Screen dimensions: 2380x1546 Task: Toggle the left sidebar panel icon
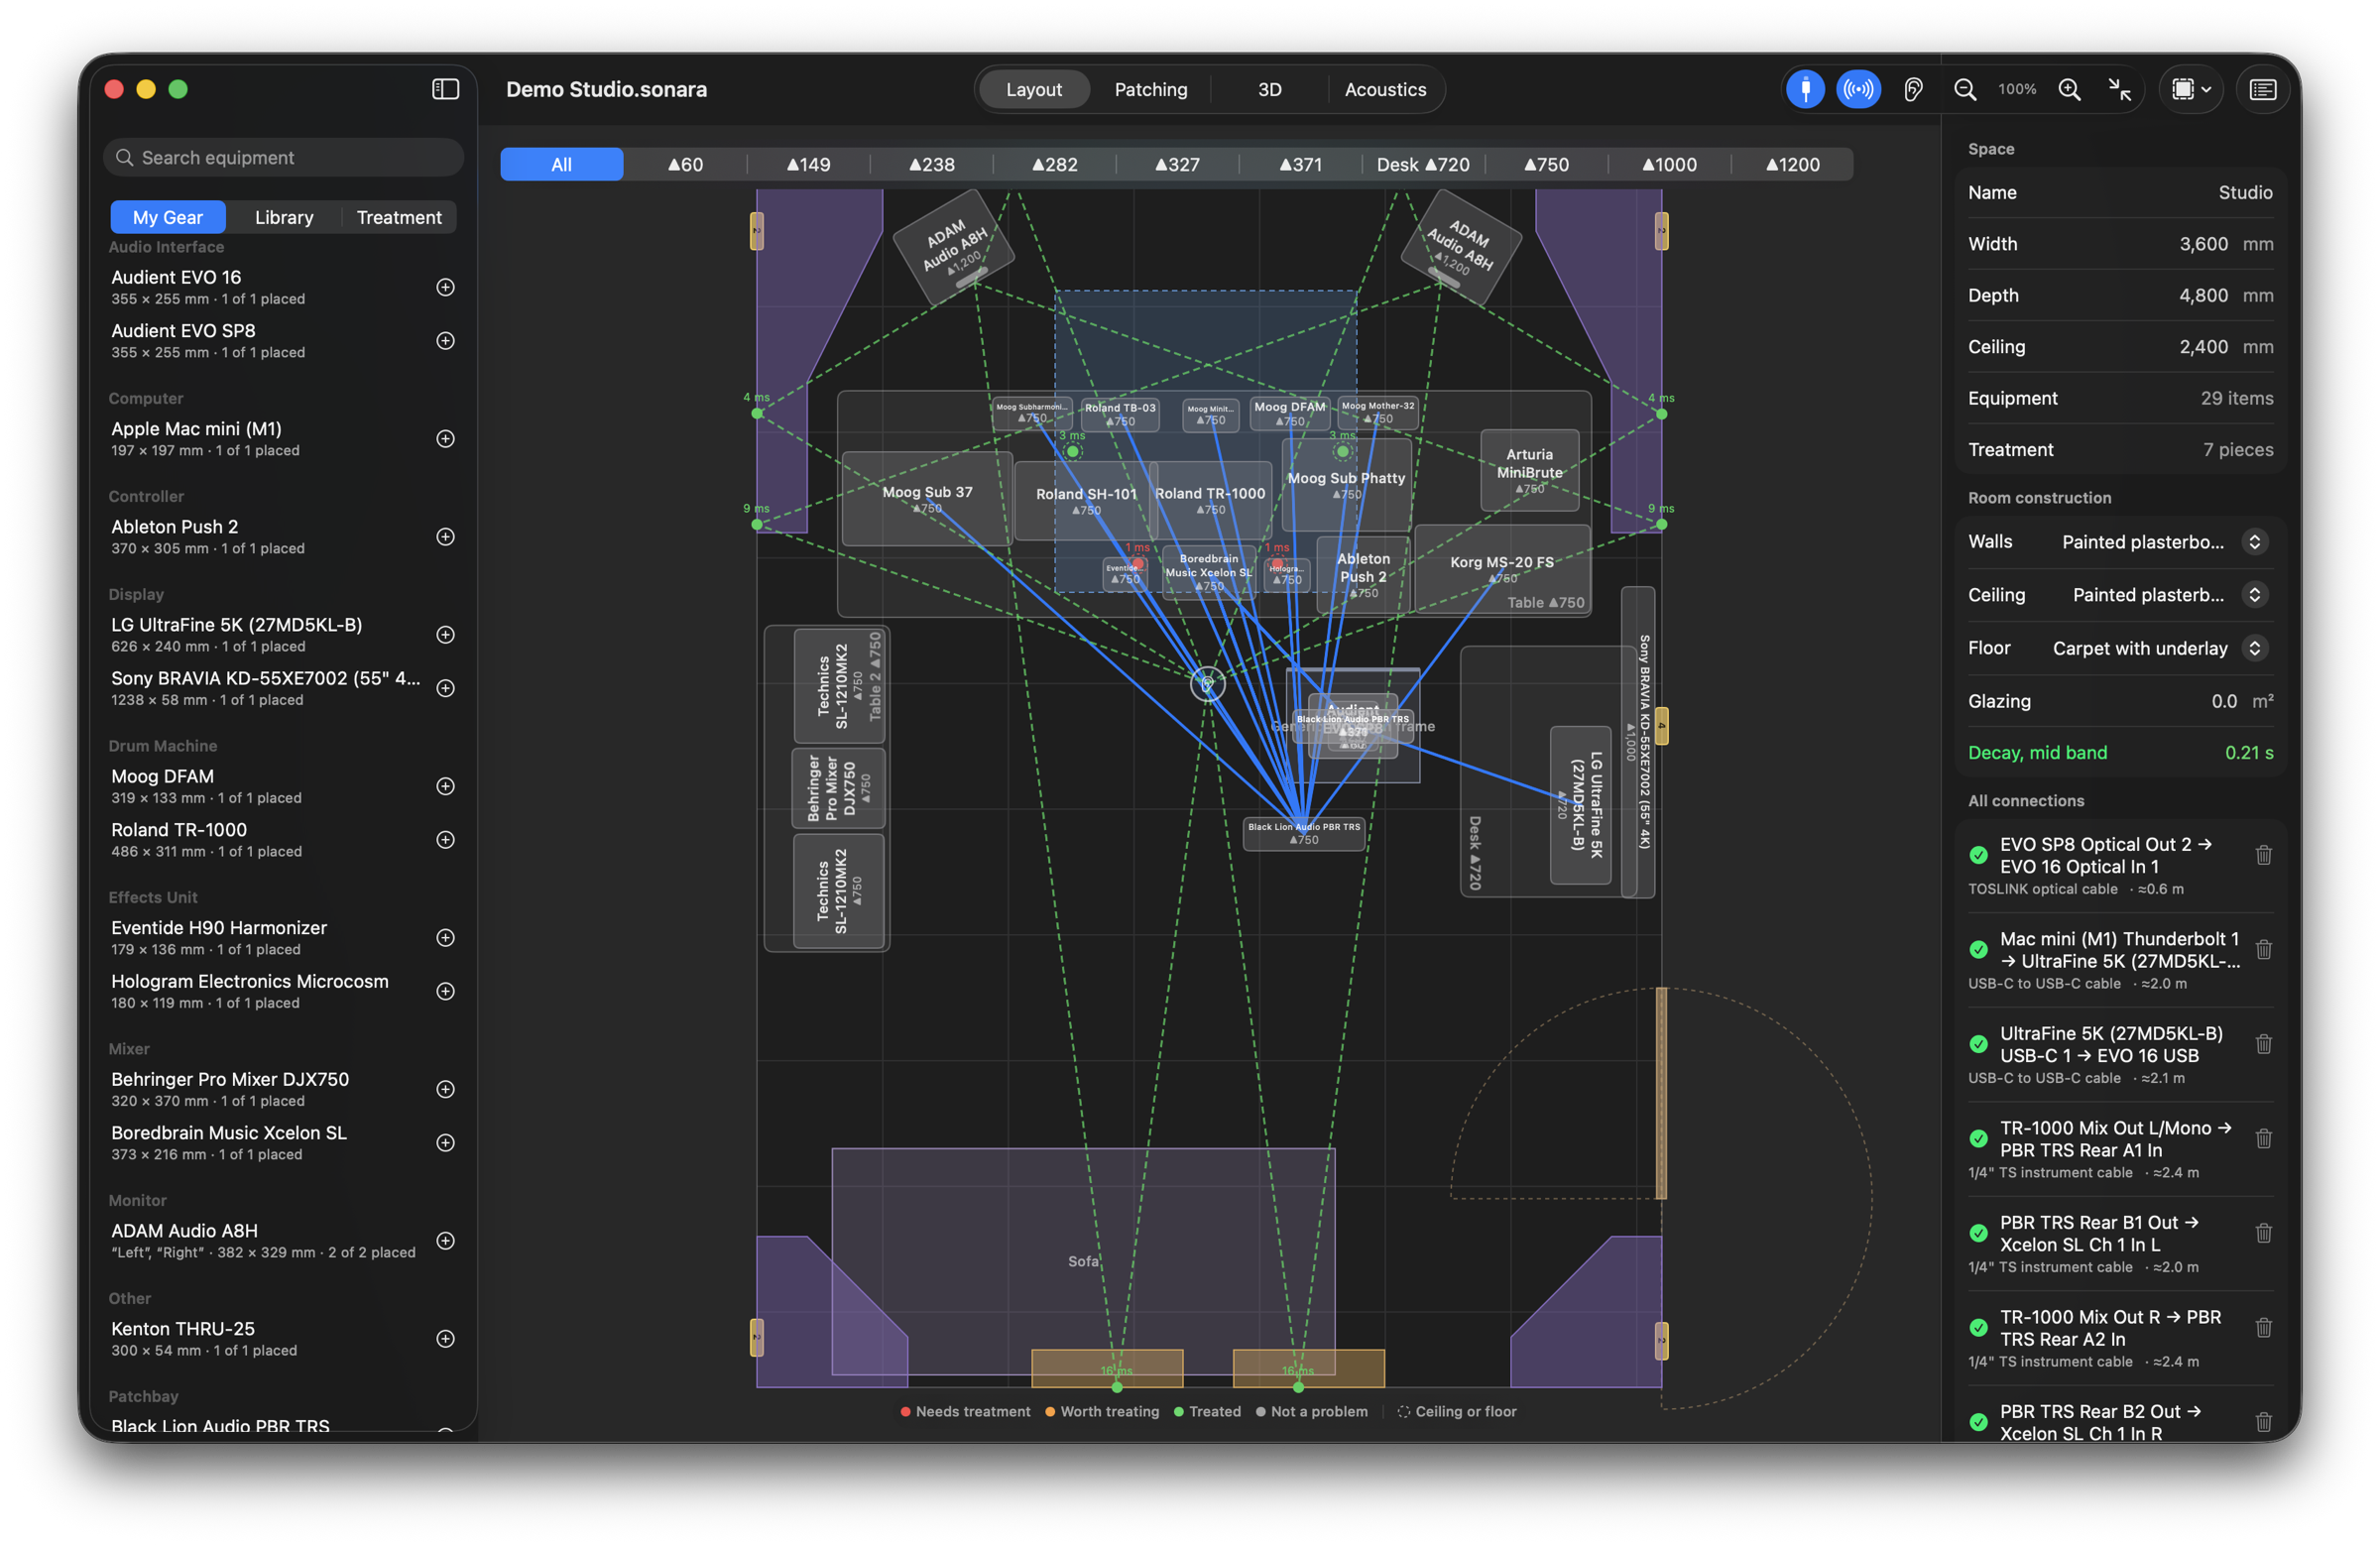click(x=445, y=89)
